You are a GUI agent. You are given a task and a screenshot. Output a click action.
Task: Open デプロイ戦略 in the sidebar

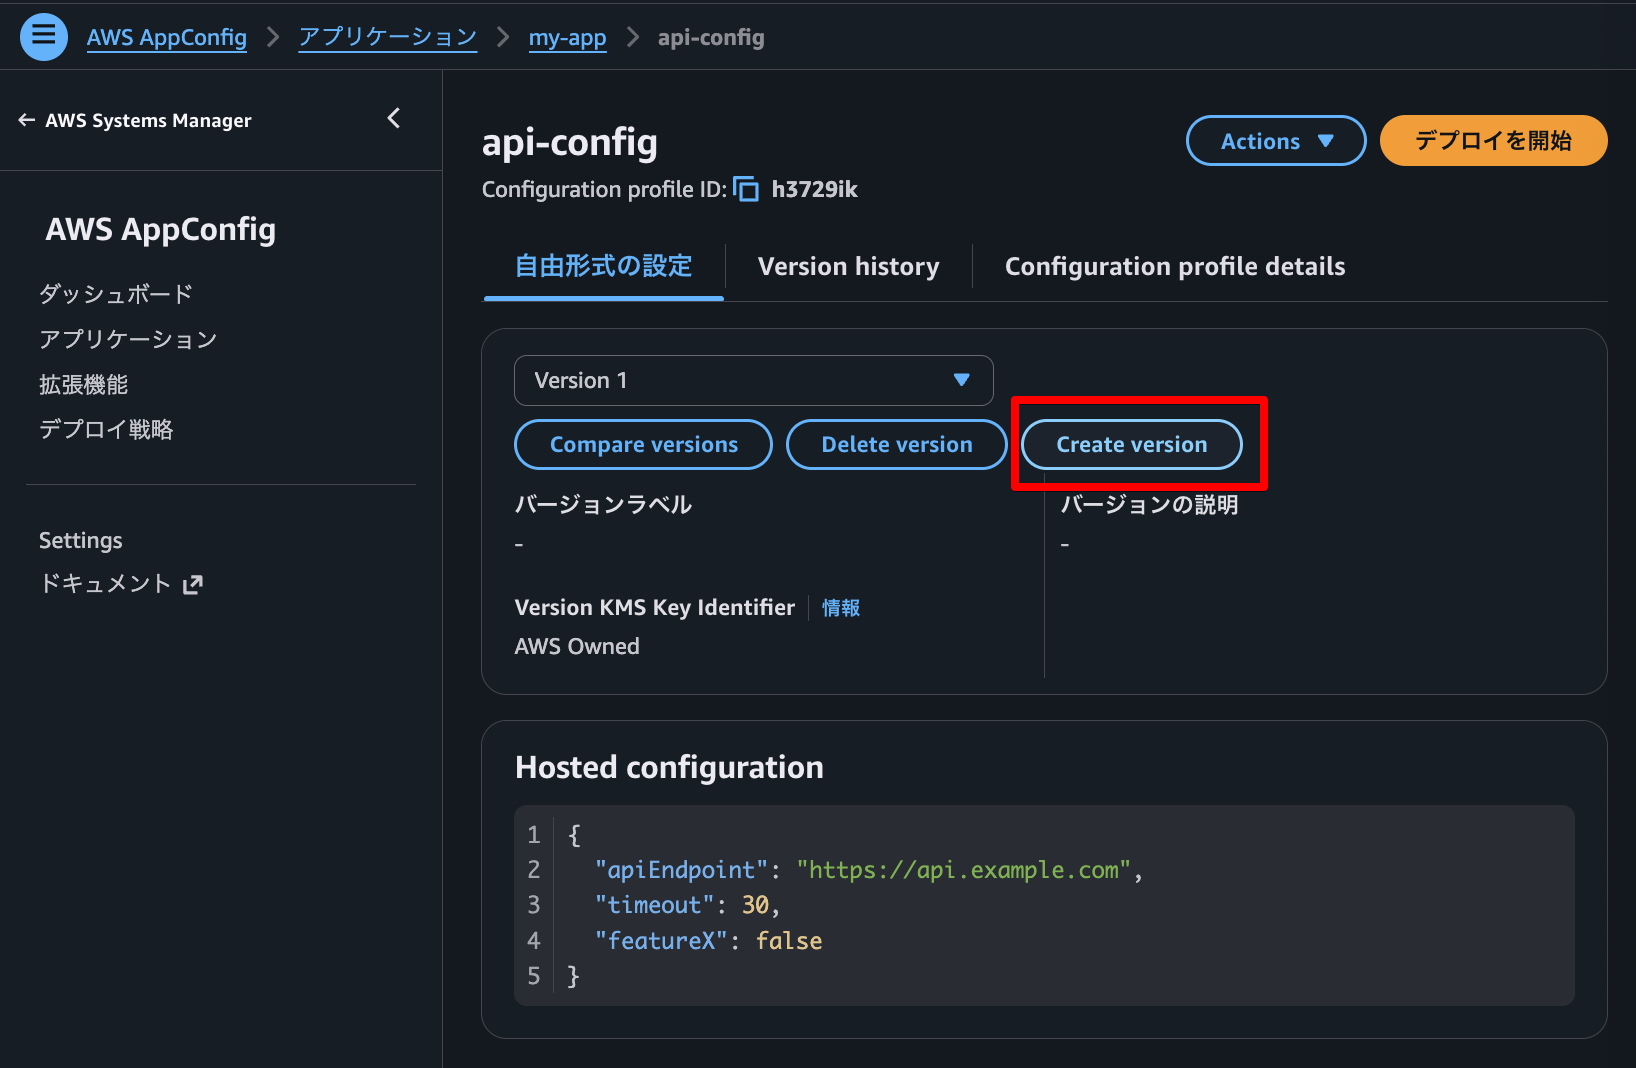coord(106,430)
